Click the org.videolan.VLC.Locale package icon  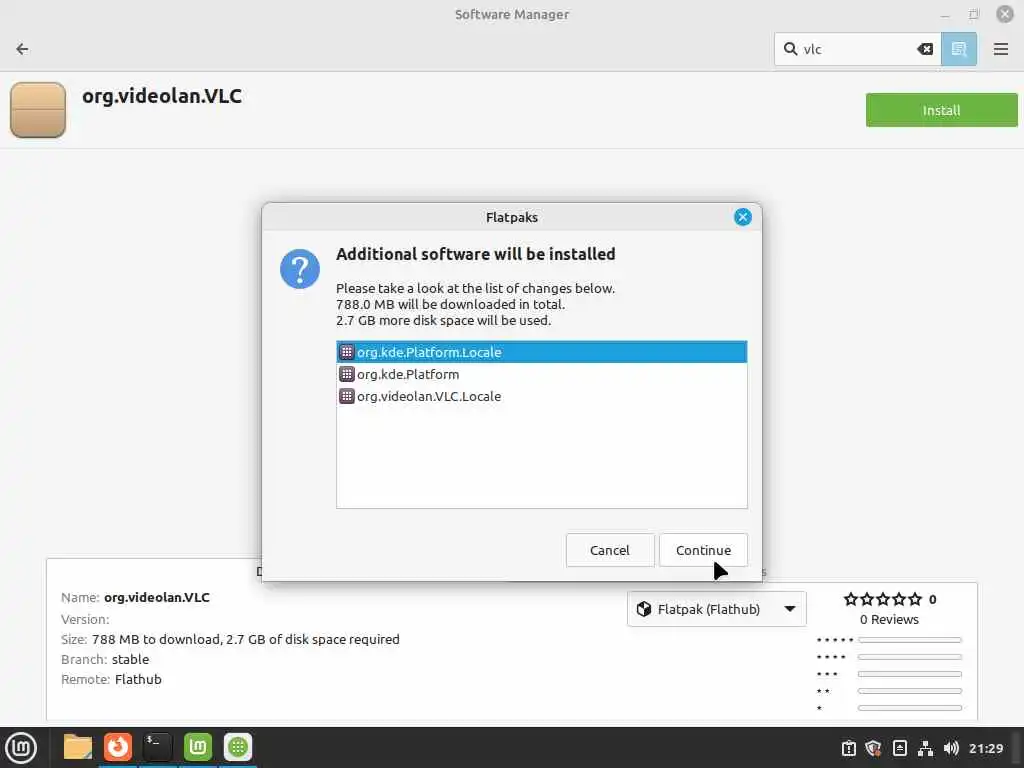point(347,396)
